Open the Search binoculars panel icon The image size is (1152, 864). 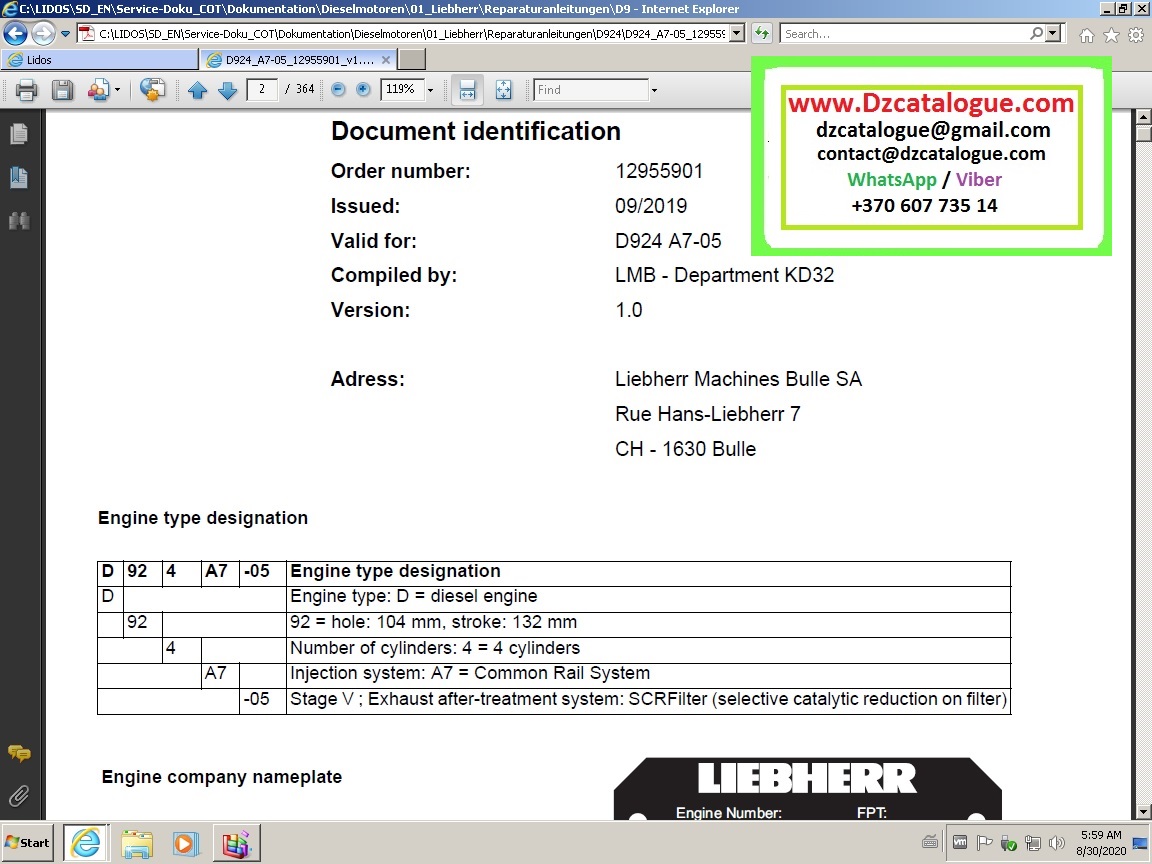(x=19, y=220)
